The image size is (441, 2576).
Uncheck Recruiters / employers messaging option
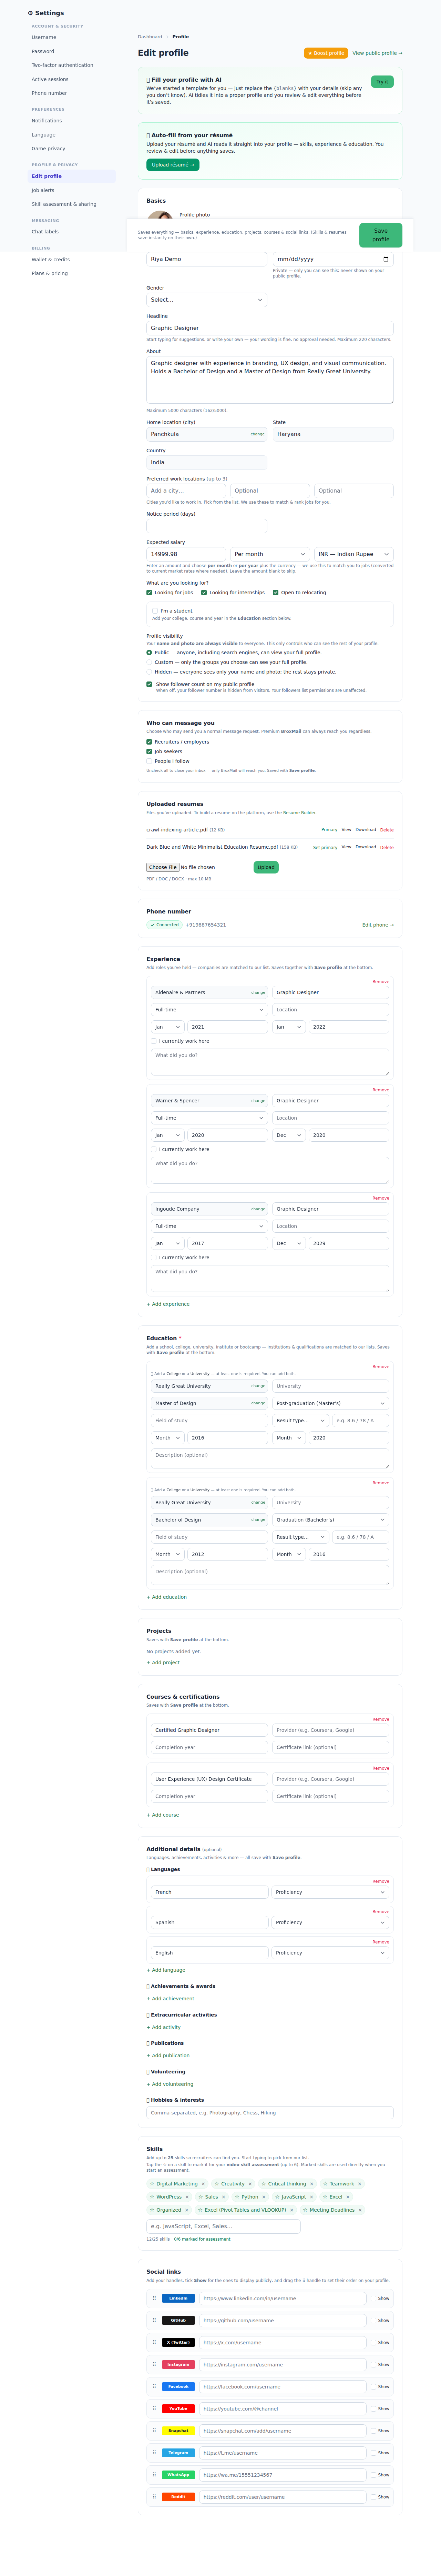(149, 742)
